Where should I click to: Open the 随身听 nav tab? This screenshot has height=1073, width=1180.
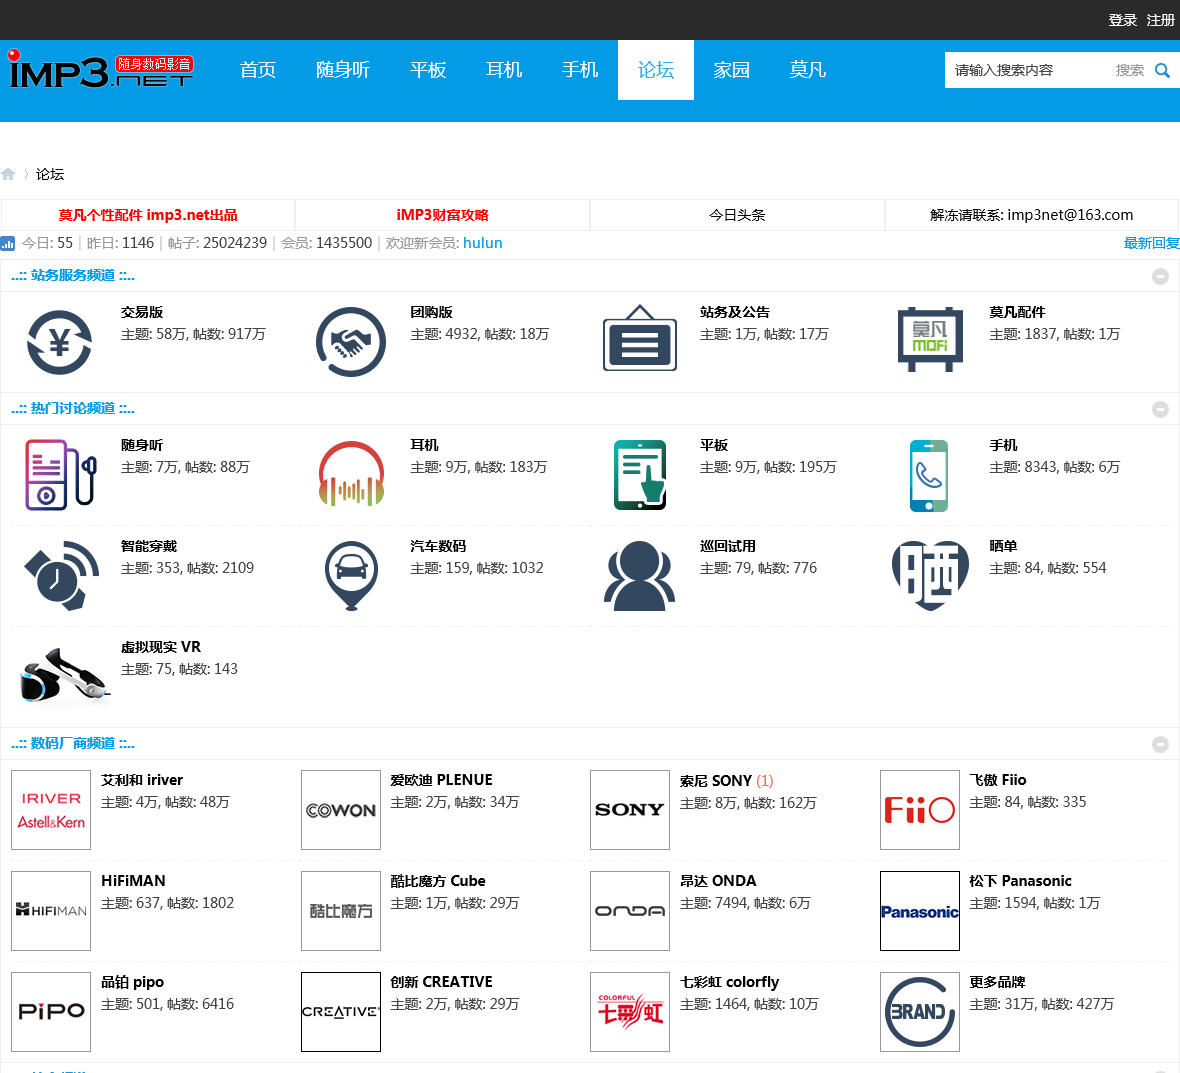point(343,70)
